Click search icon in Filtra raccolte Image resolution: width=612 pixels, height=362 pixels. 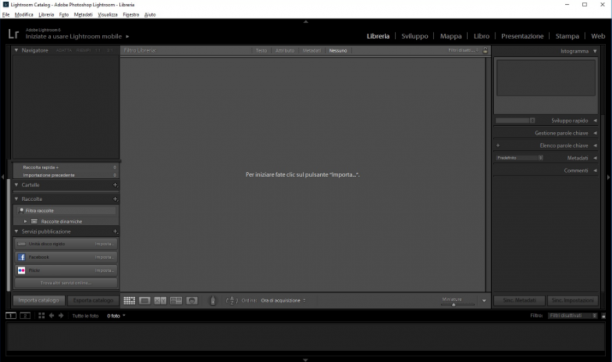(x=21, y=210)
